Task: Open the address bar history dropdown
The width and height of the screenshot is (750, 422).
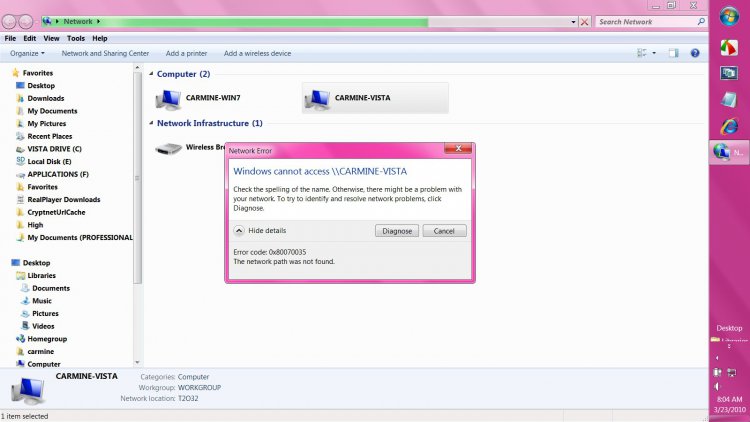Action: coord(573,22)
